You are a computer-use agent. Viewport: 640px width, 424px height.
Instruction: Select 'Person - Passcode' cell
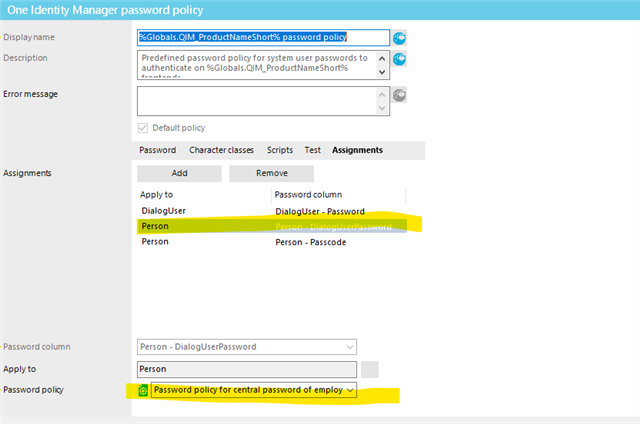coord(311,242)
